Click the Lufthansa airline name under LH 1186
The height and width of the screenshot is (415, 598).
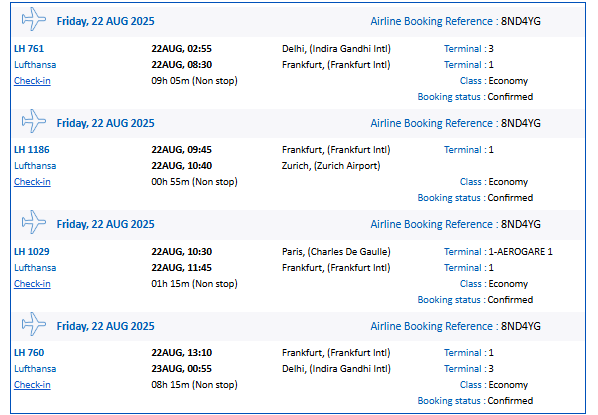35,166
